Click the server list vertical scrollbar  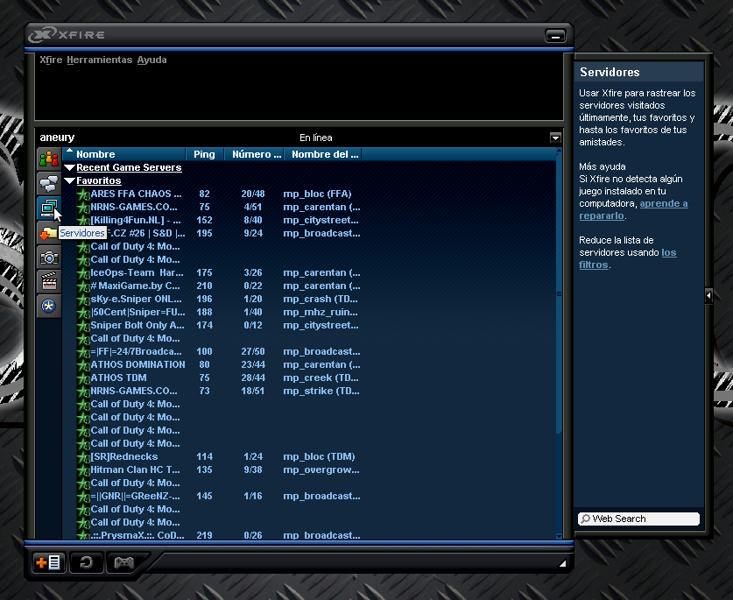559,295
